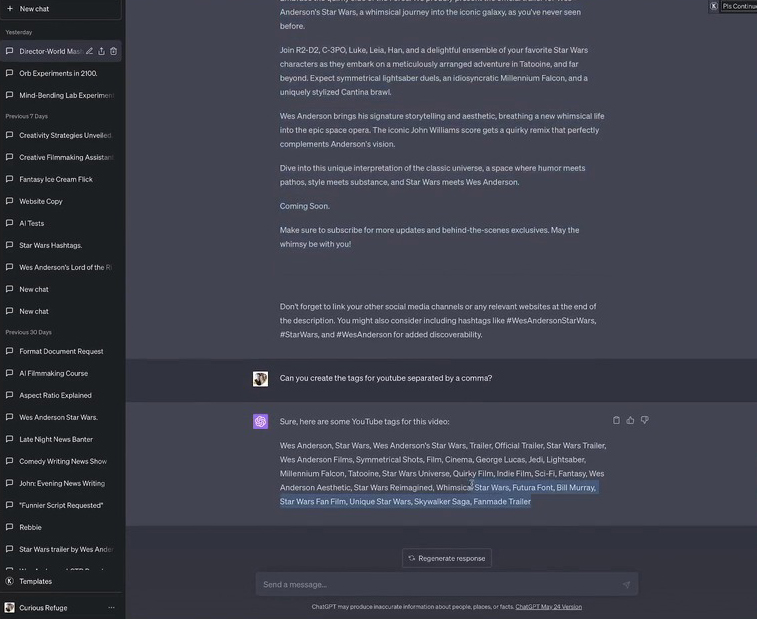This screenshot has height=619, width=757.
Task: Open the Templates item in sidebar
Action: coord(61,581)
